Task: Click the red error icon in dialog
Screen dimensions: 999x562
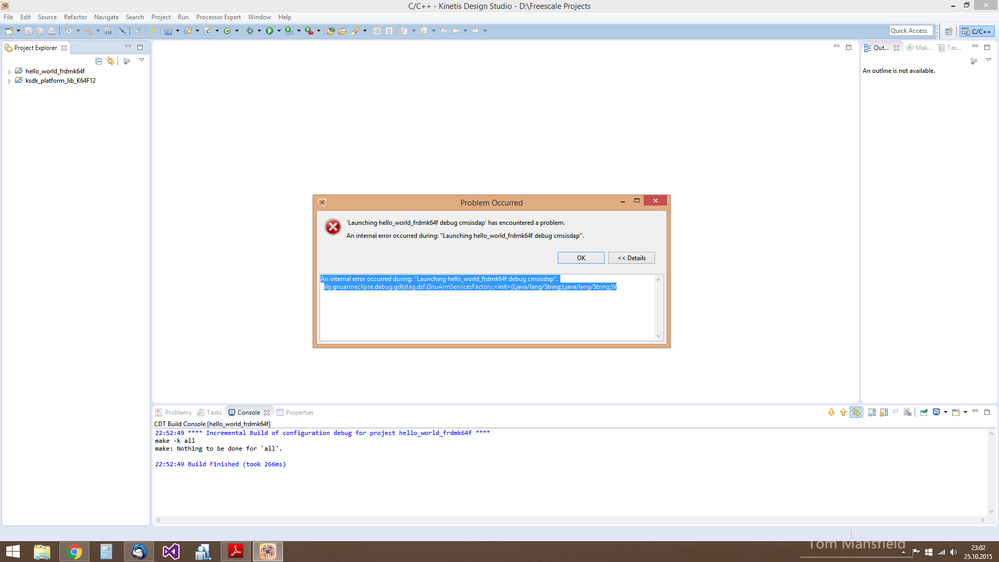Action: 333,227
